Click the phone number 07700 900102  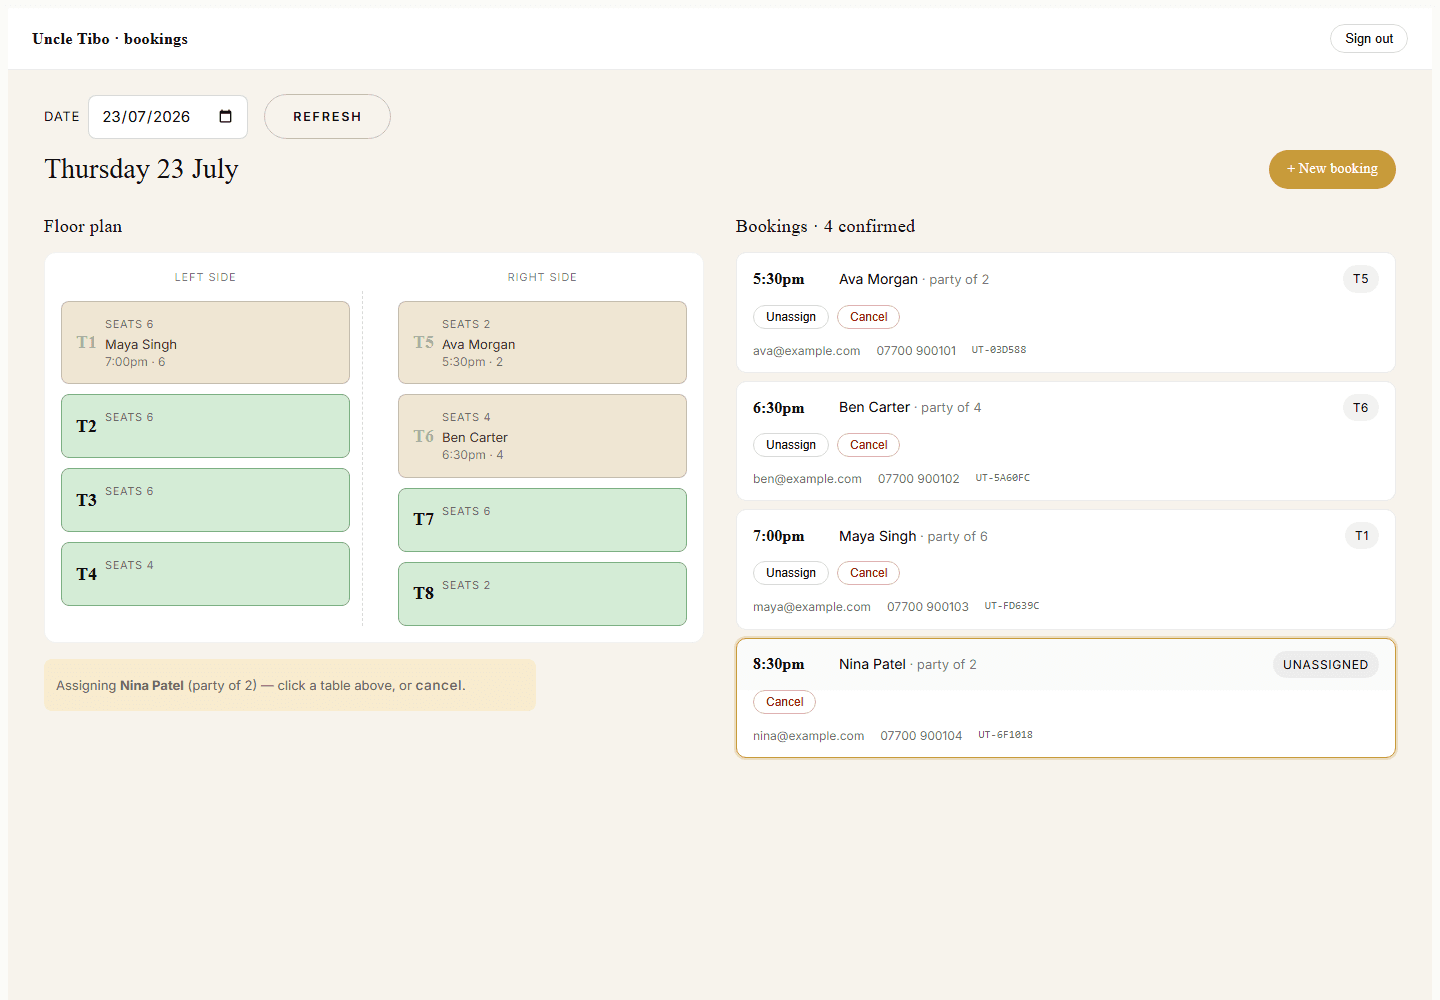(918, 479)
